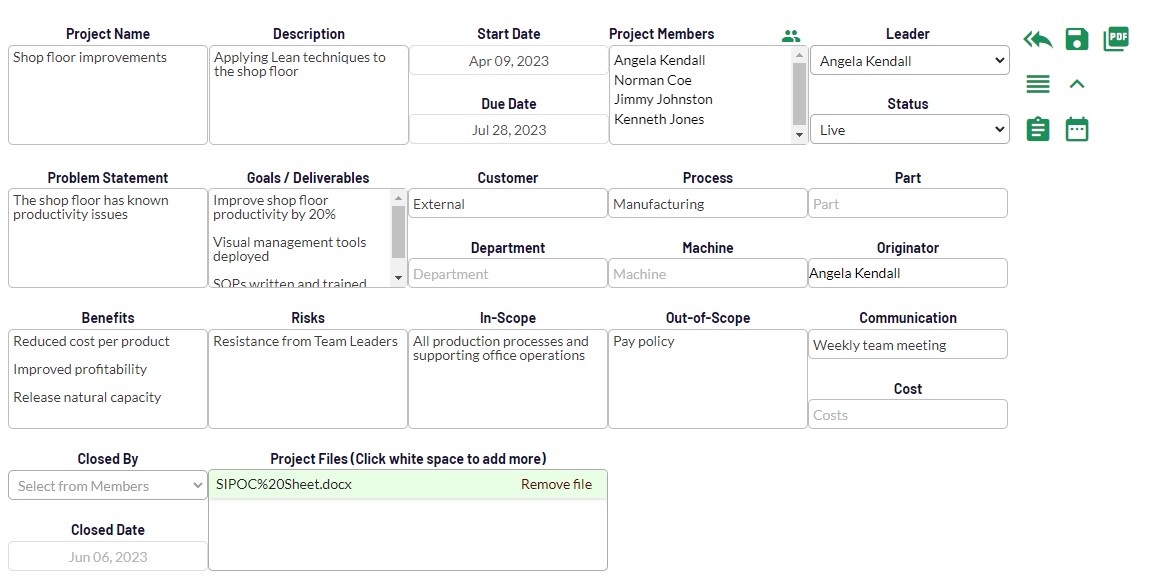Image resolution: width=1154 pixels, height=584 pixels.
Task: Export the project to PDF
Action: pos(1116,39)
